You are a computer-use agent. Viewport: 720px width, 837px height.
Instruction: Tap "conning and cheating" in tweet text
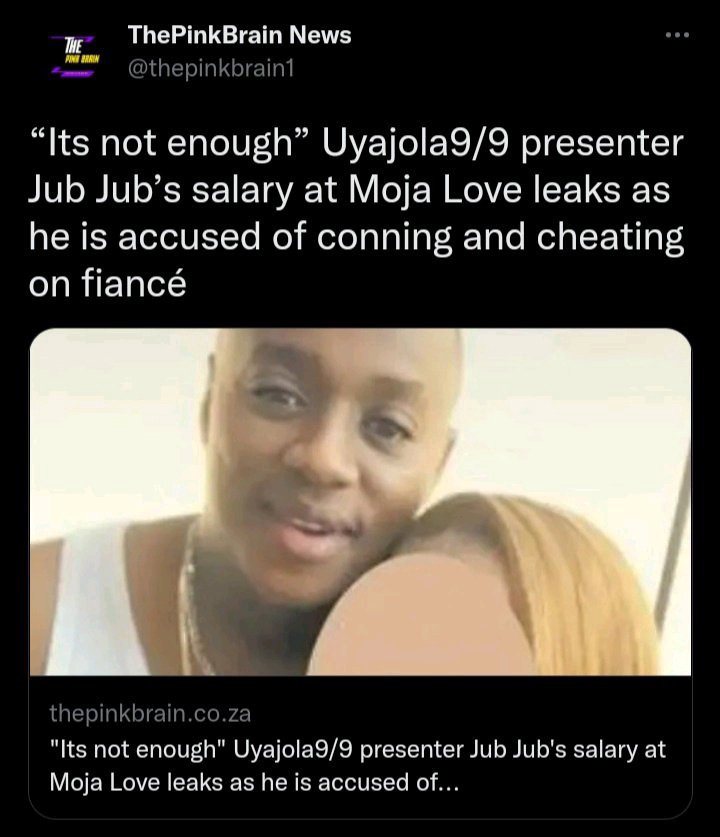tap(500, 238)
